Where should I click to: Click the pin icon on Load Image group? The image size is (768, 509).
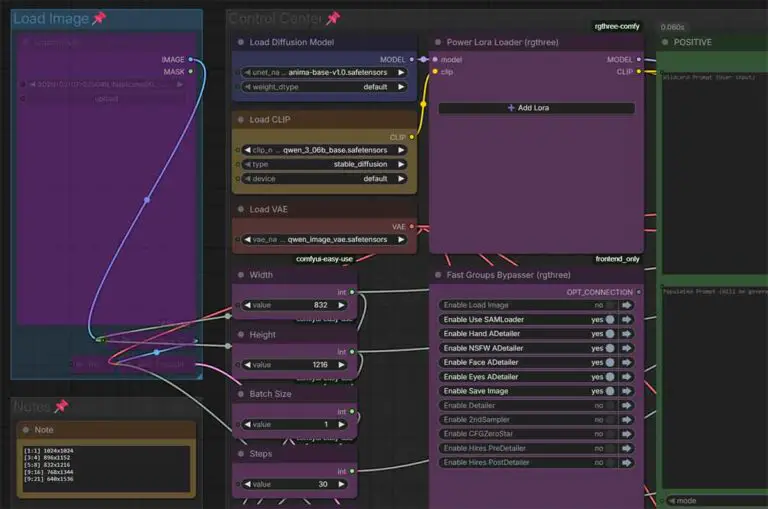point(99,19)
